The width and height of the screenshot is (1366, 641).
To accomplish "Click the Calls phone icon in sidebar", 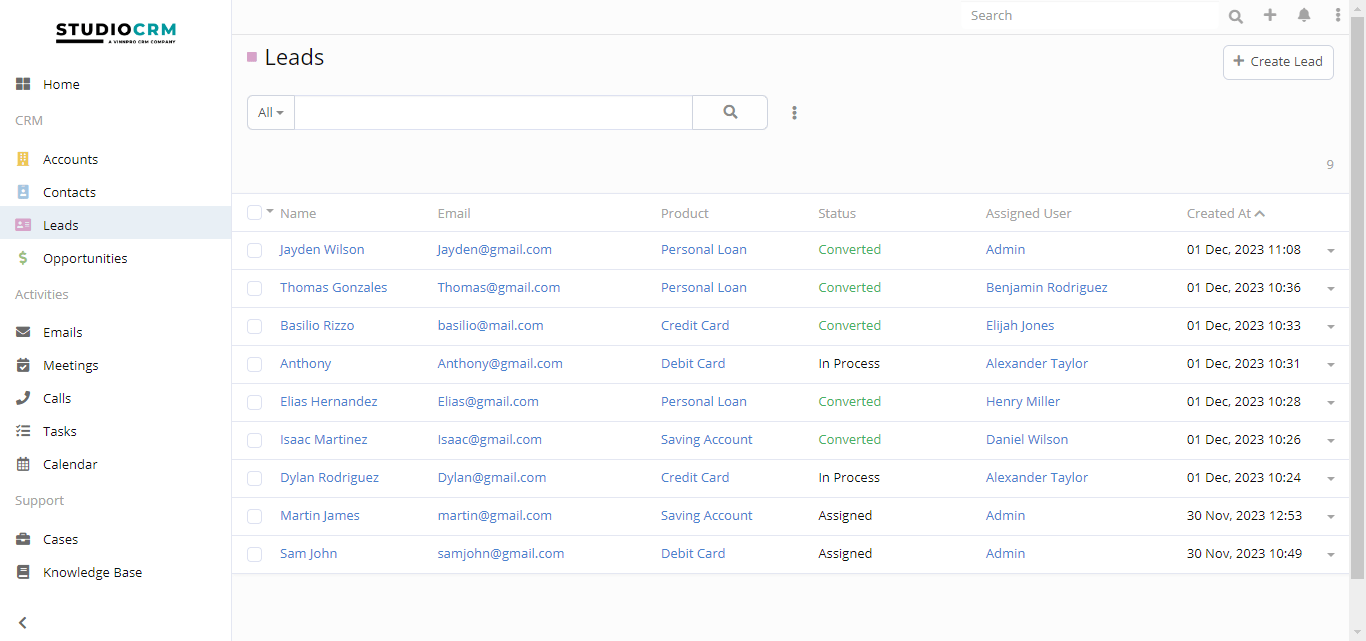I will pos(23,398).
